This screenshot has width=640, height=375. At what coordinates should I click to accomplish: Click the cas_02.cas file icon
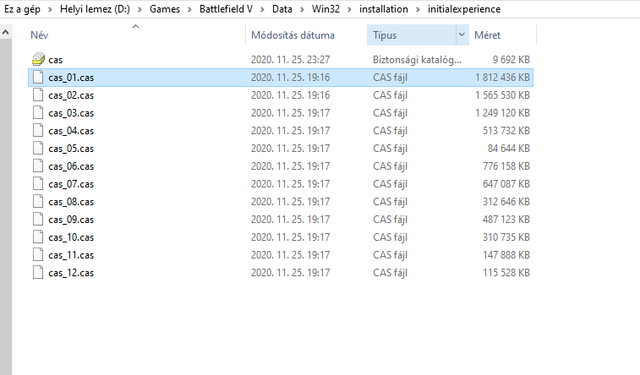tap(38, 95)
